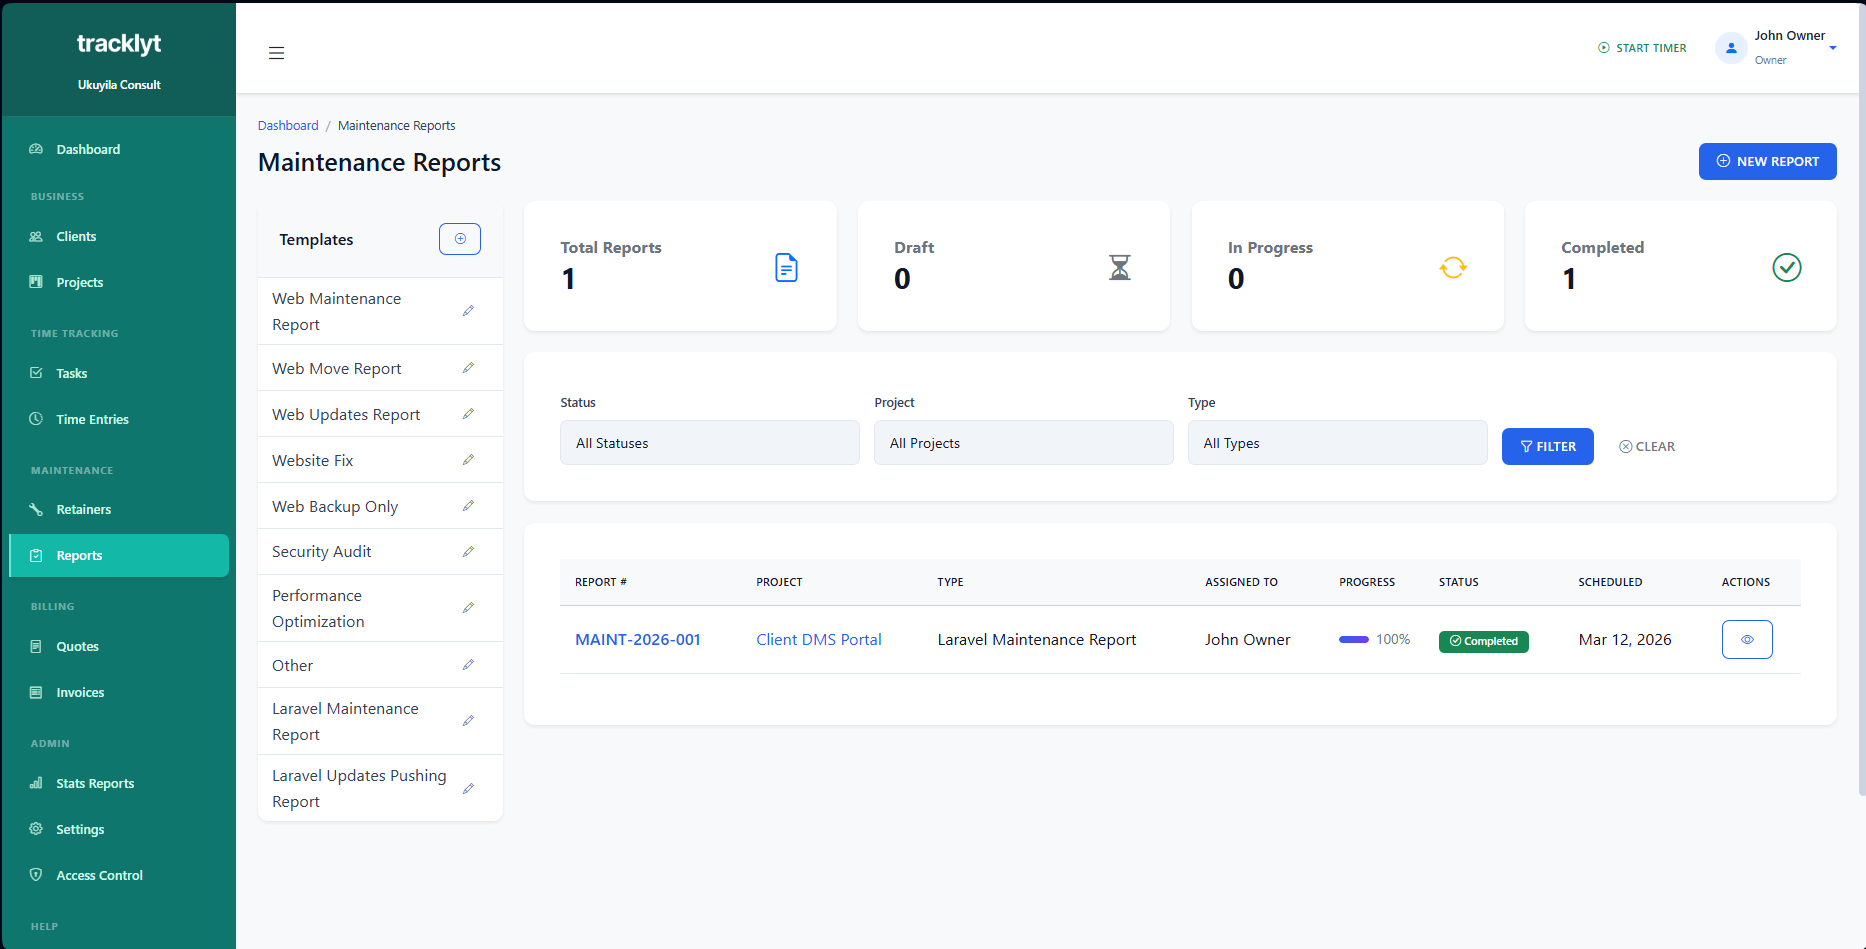Open the MAINT-2026-001 report link
The height and width of the screenshot is (949, 1866).
coord(637,640)
